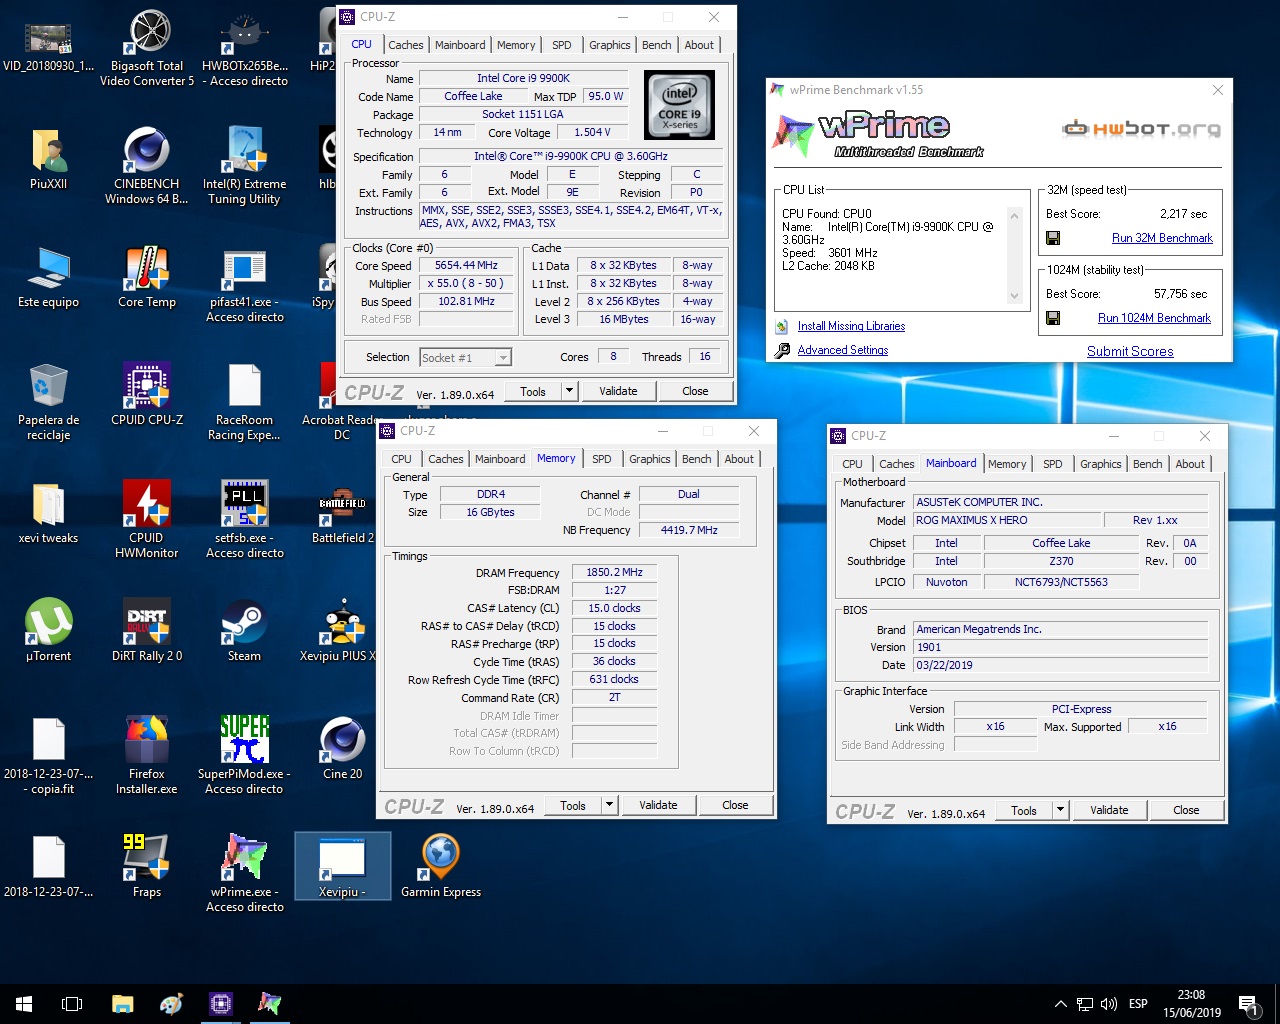Open Graphics tab in Memory CPU-Z window
Image resolution: width=1280 pixels, height=1024 pixels.
[650, 459]
